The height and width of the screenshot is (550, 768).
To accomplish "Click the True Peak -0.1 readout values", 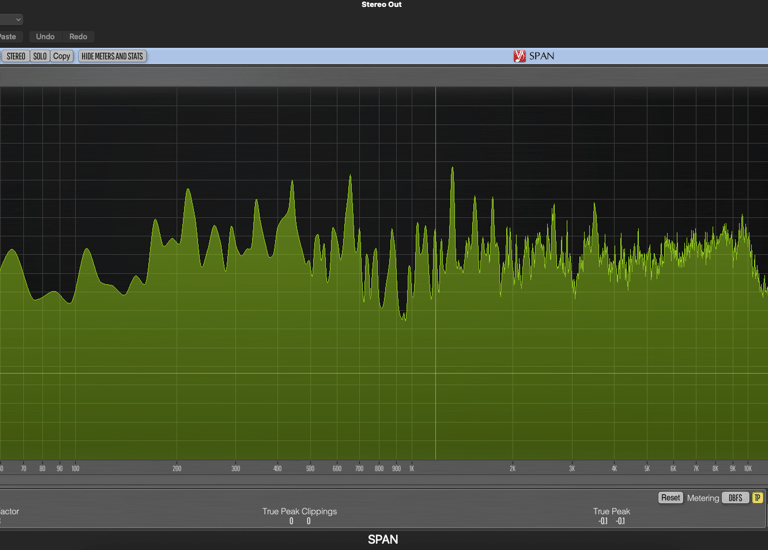I will click(x=611, y=521).
